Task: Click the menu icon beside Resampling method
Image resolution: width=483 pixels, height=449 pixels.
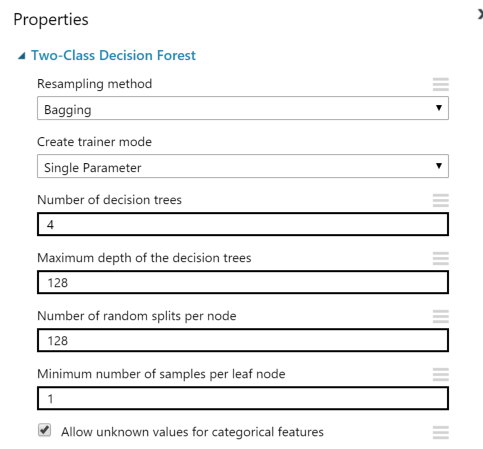Action: 440,84
